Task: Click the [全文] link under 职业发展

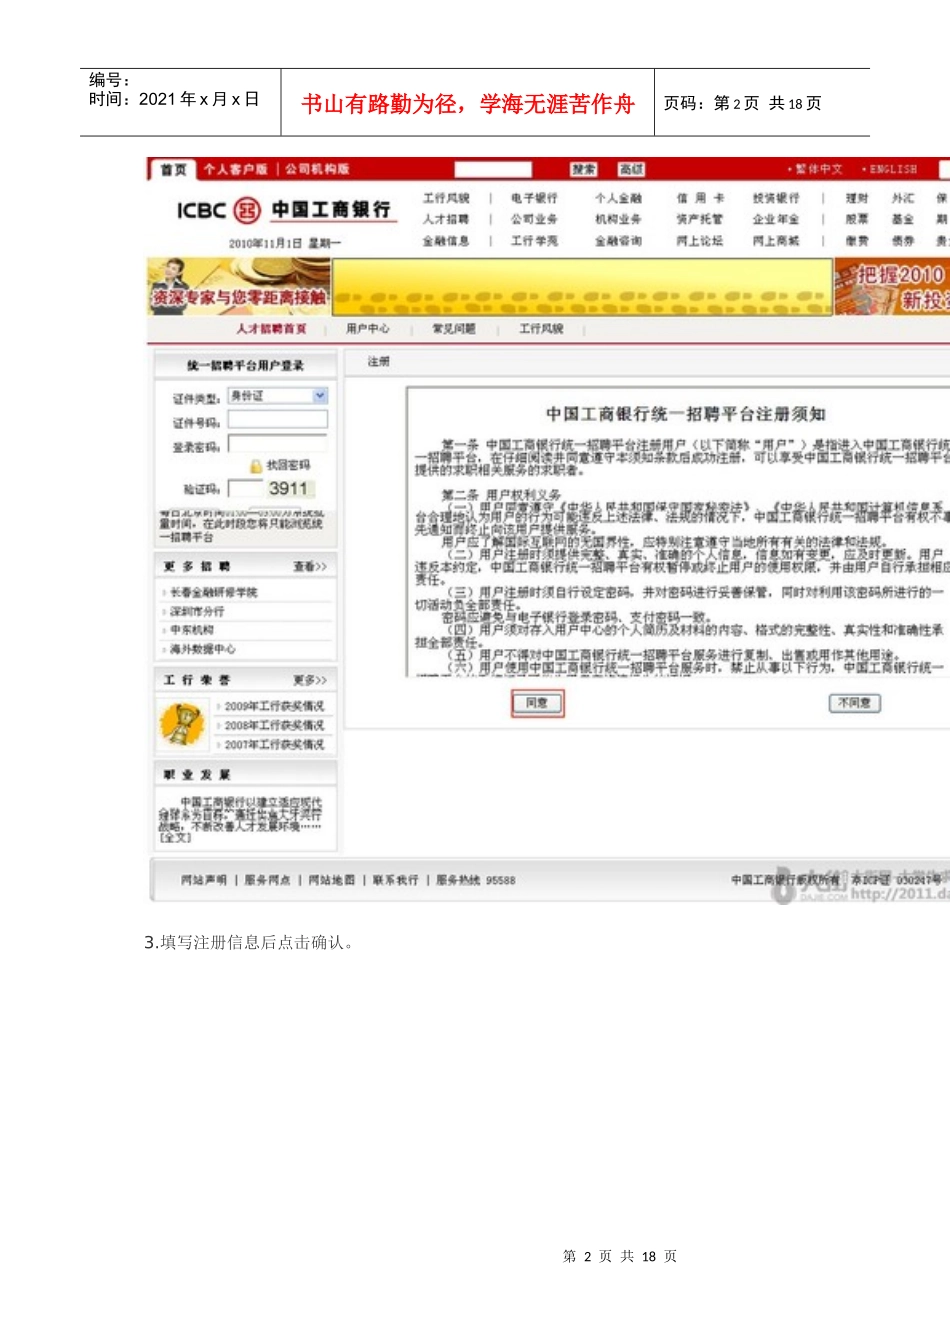Action: tap(175, 837)
